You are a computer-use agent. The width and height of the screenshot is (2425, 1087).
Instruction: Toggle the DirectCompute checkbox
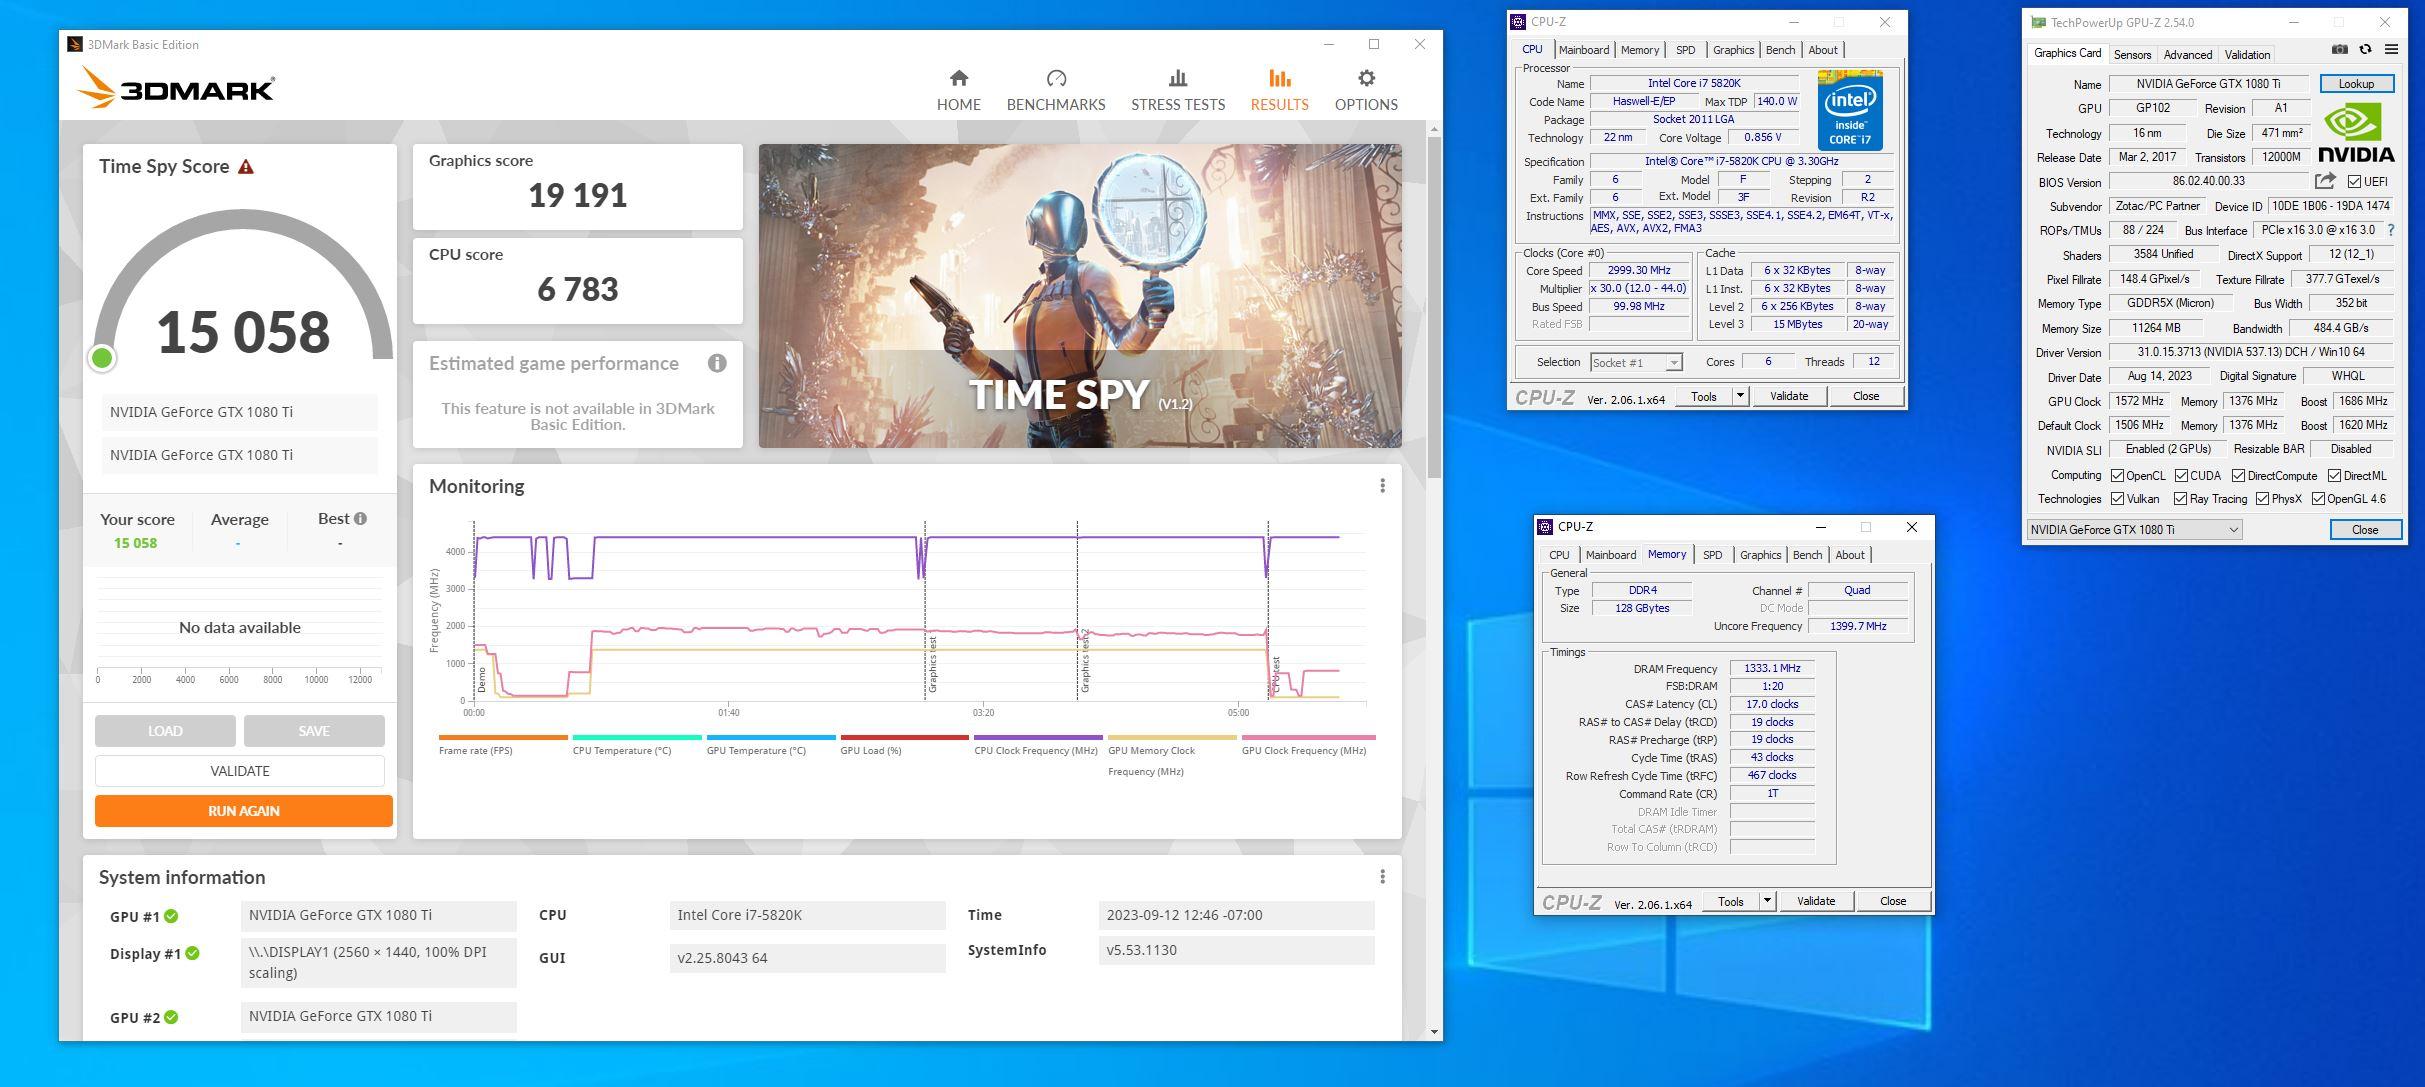click(x=2238, y=476)
